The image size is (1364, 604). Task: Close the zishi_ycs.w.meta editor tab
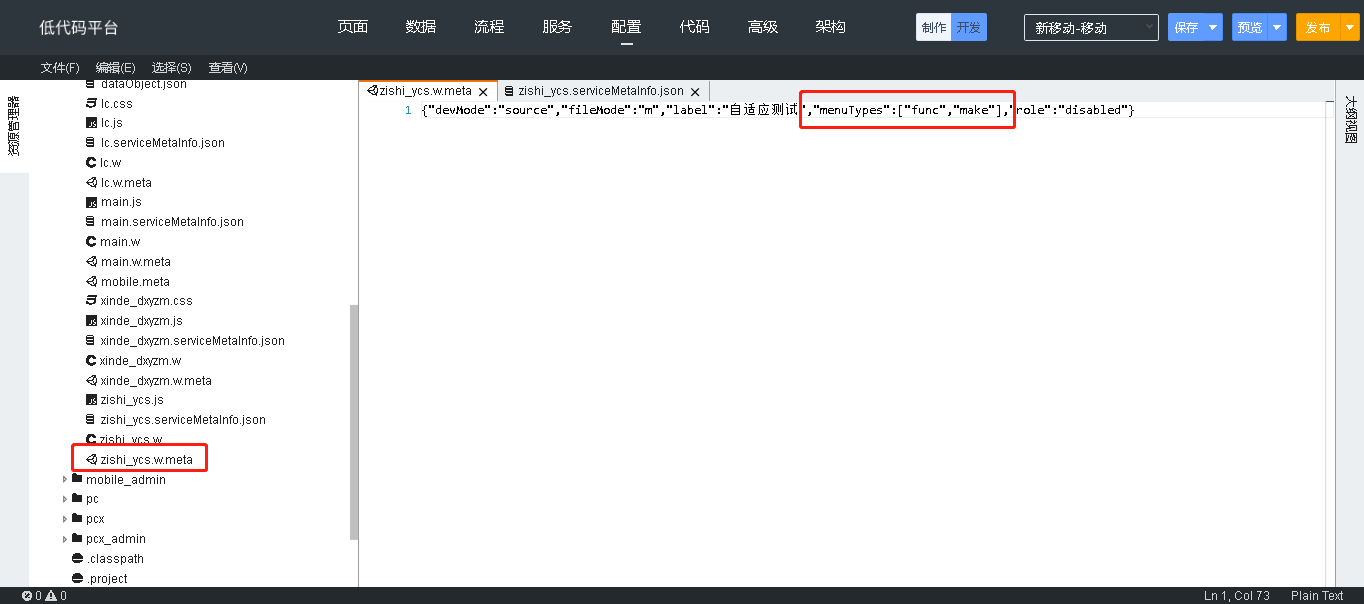pyautogui.click(x=483, y=92)
